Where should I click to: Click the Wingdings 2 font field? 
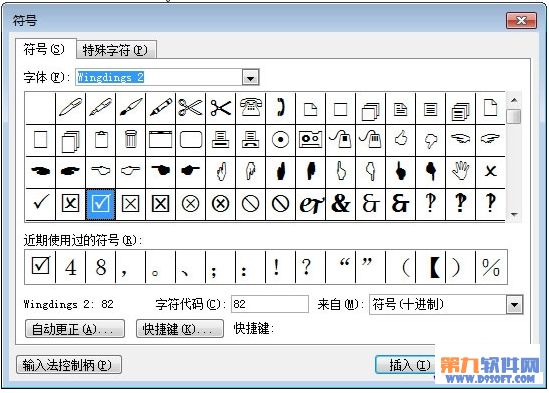click(159, 77)
